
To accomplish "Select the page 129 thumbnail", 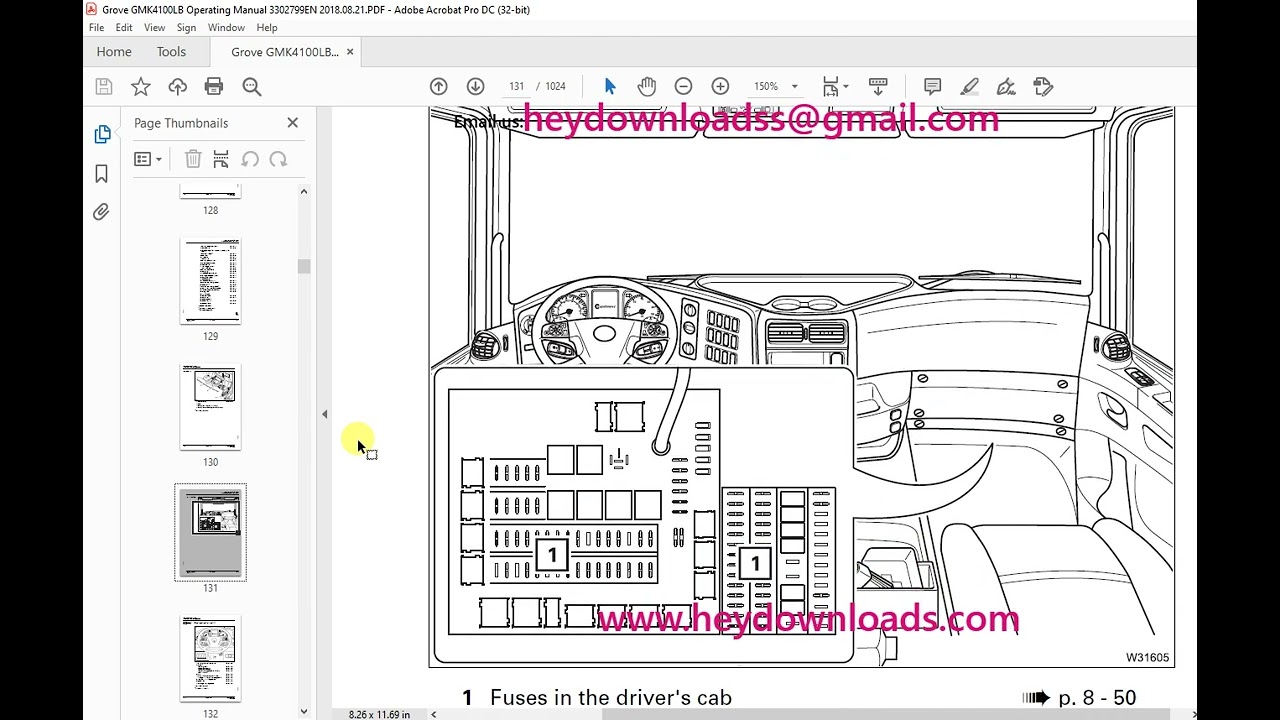I will pyautogui.click(x=210, y=282).
